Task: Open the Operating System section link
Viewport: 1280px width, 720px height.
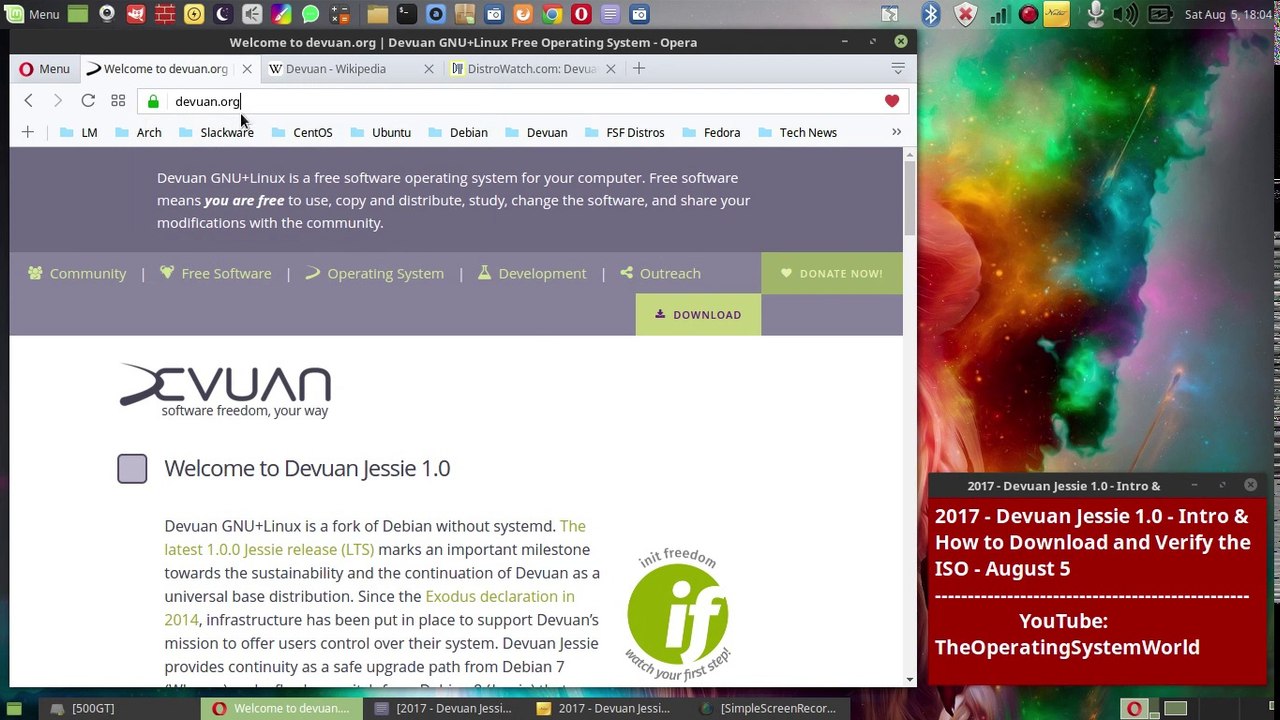Action: point(374,273)
